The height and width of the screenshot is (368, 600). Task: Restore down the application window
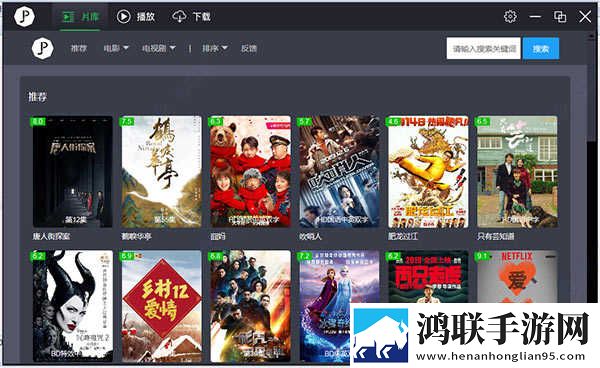560,16
